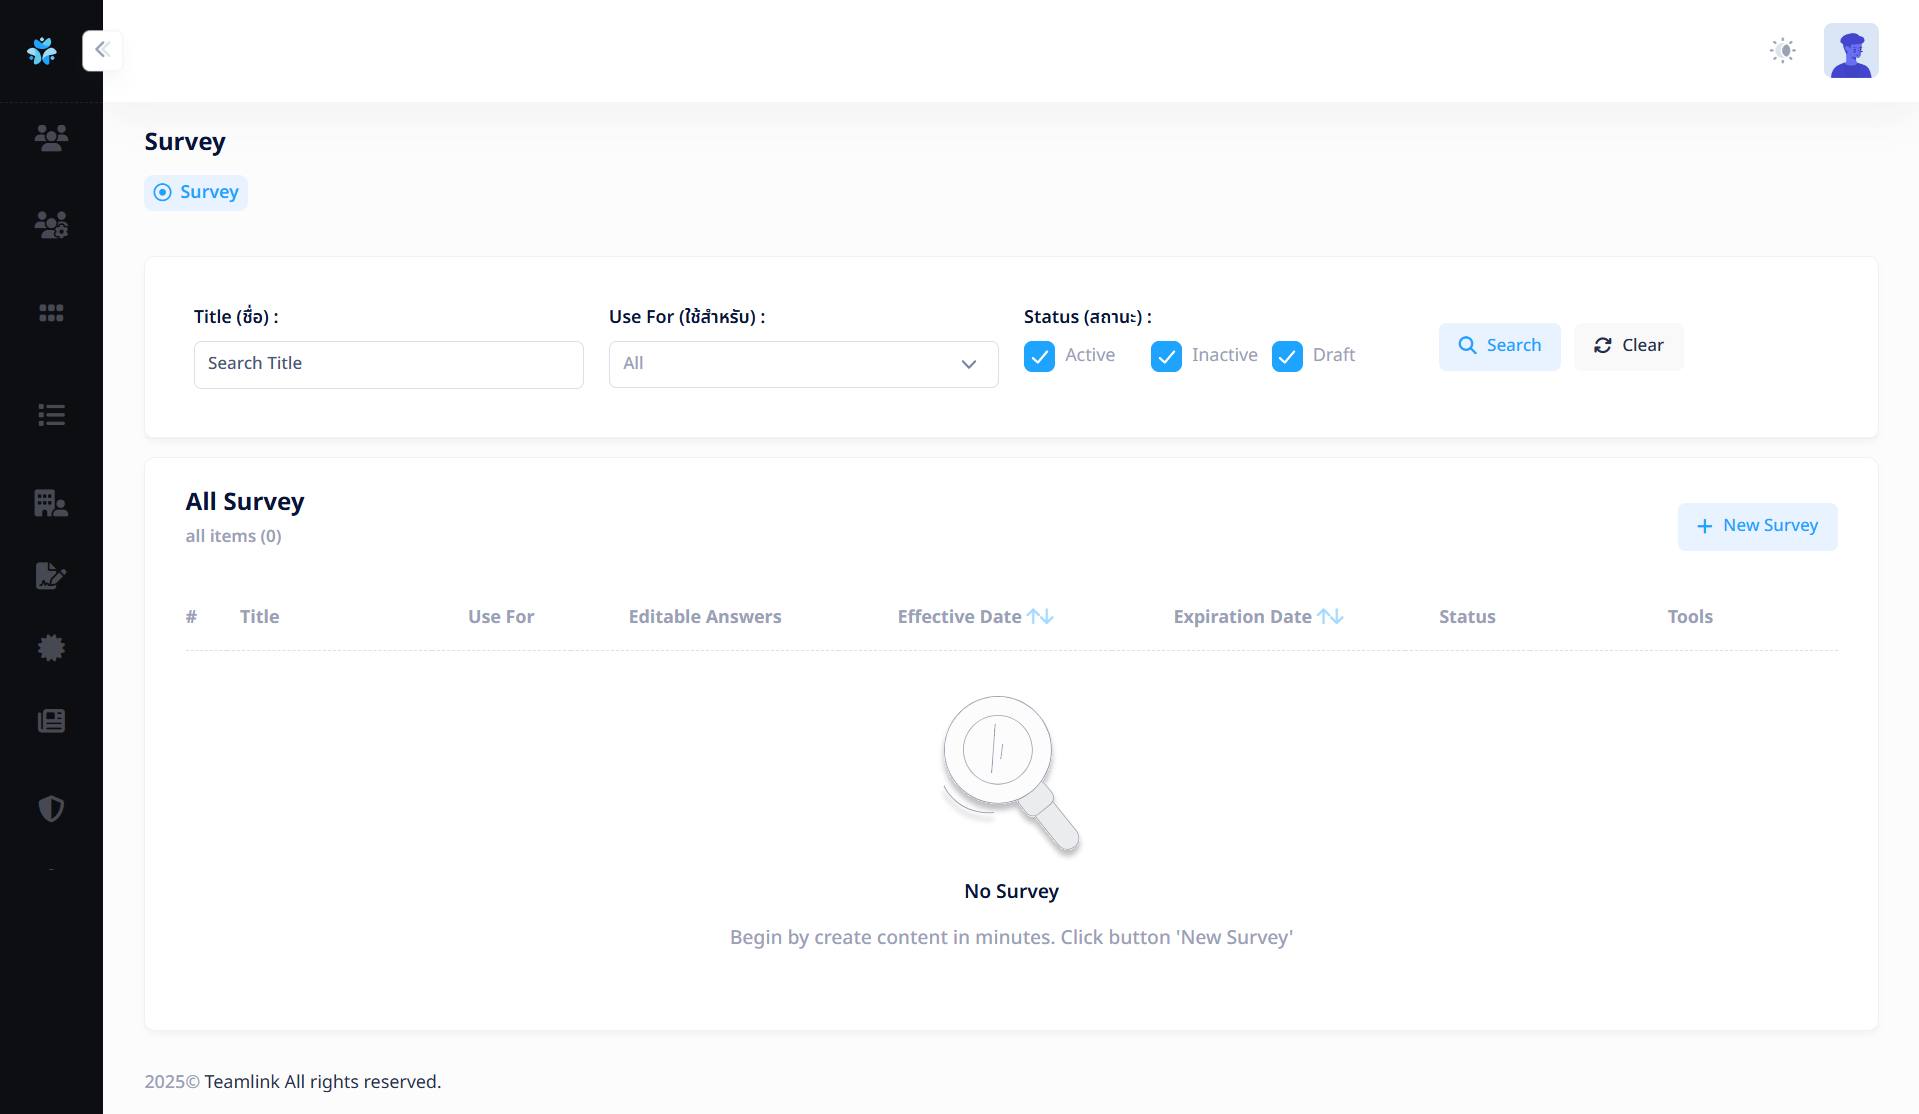Click the New Survey button
The width and height of the screenshot is (1919, 1114).
pos(1757,526)
